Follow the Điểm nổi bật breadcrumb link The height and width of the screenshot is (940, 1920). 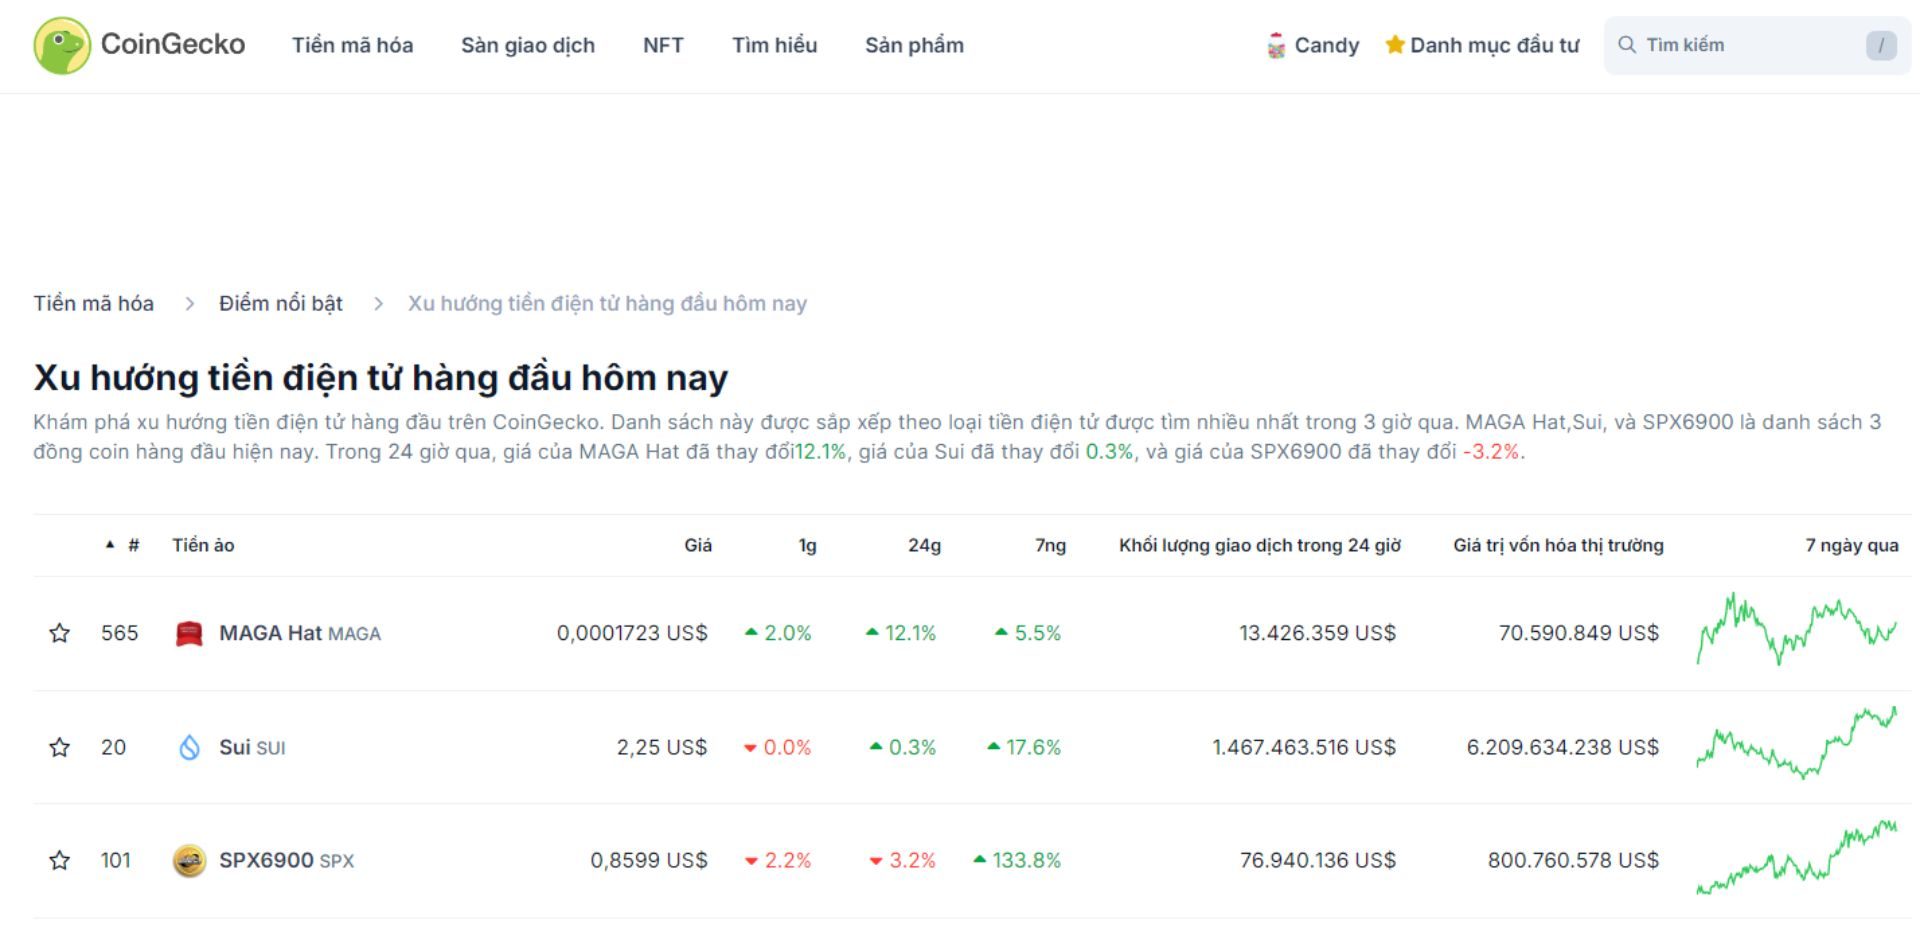281,303
